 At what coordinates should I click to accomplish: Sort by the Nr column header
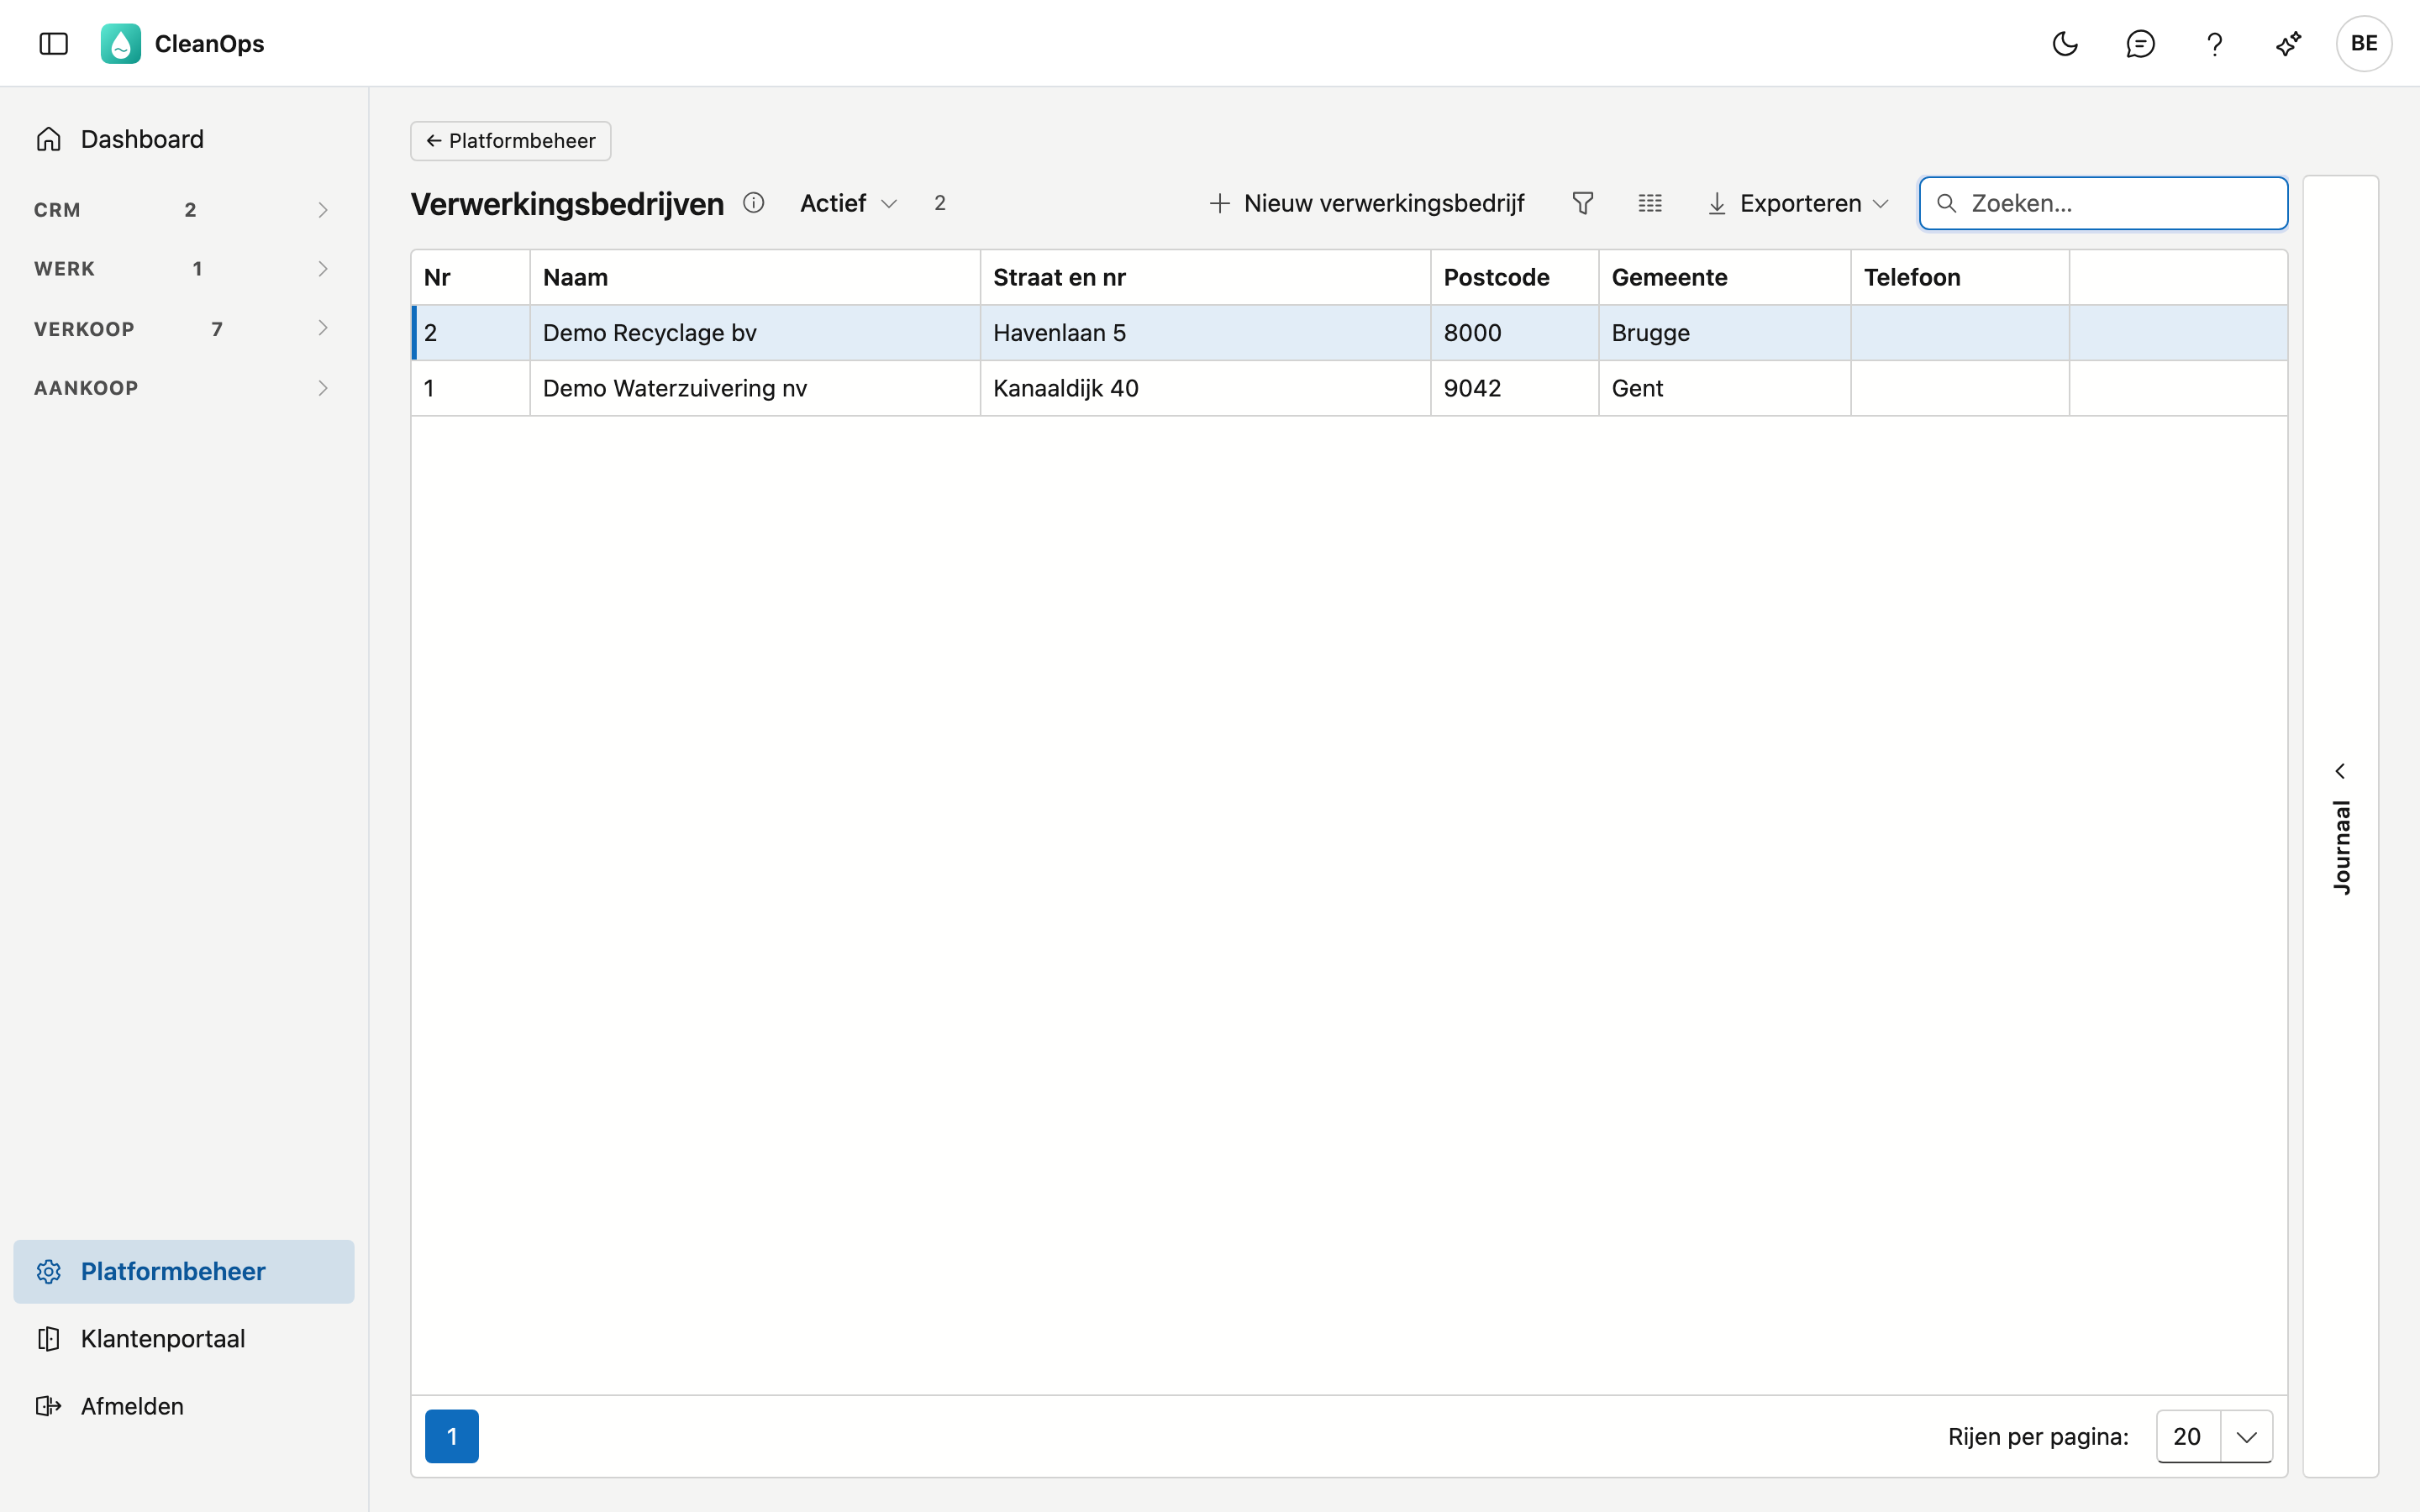(471, 277)
